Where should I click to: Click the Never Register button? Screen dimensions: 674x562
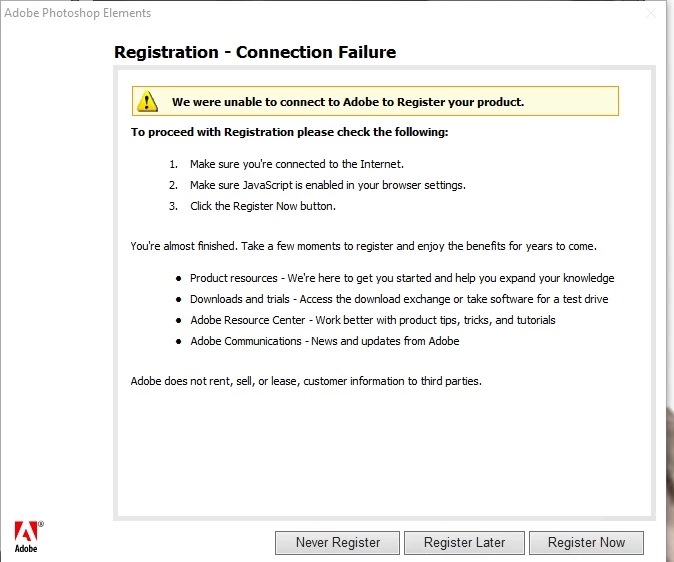(337, 543)
